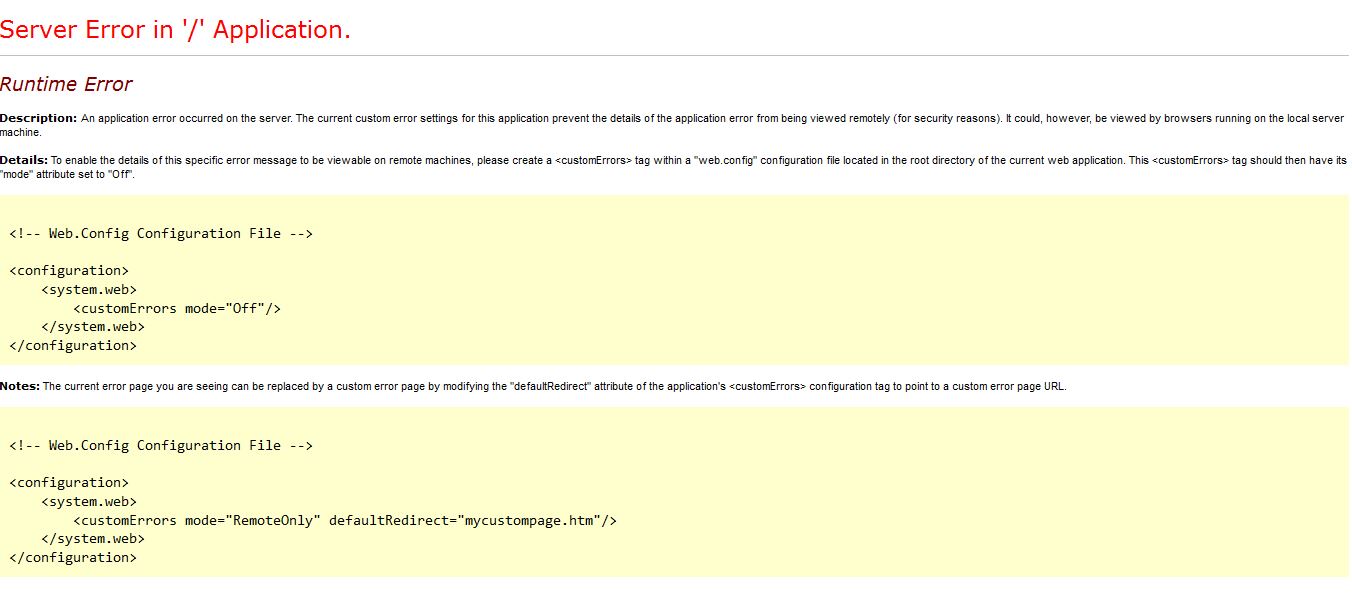This screenshot has height=598, width=1352.
Task: Click the opening configuration tag in second code block
Action: click(69, 482)
